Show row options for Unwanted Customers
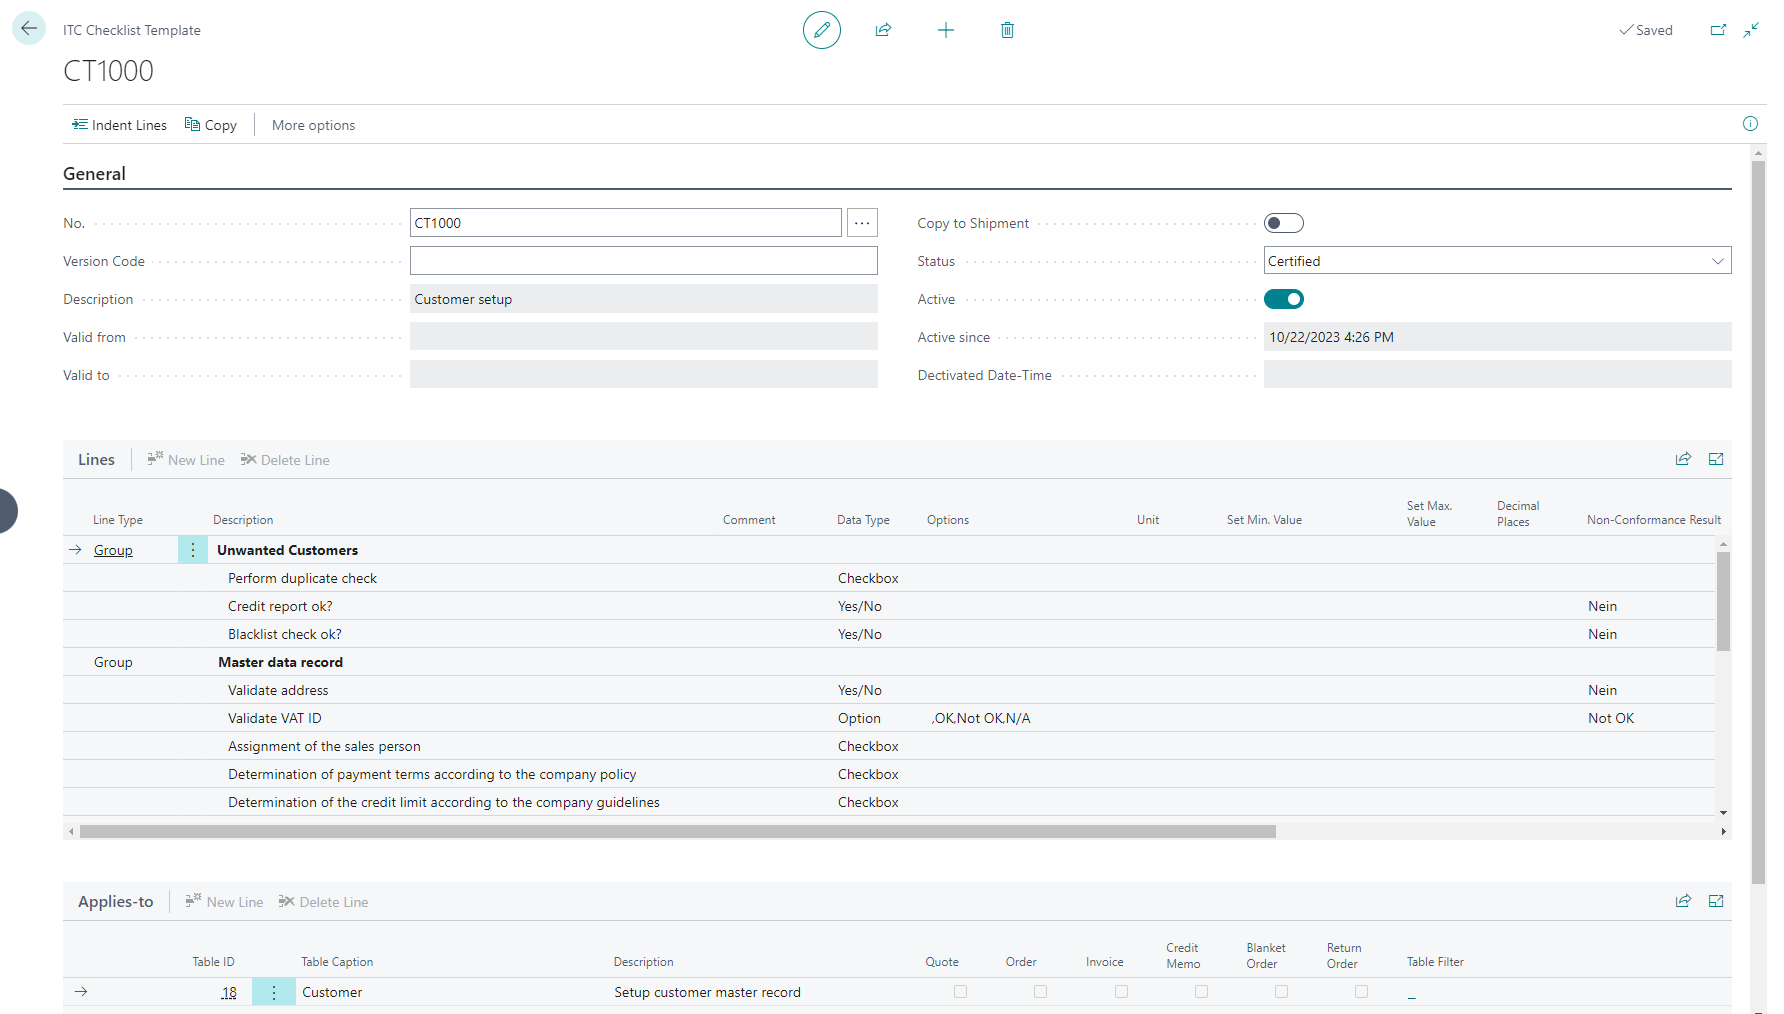Viewport: 1784px width, 1014px height. [193, 550]
